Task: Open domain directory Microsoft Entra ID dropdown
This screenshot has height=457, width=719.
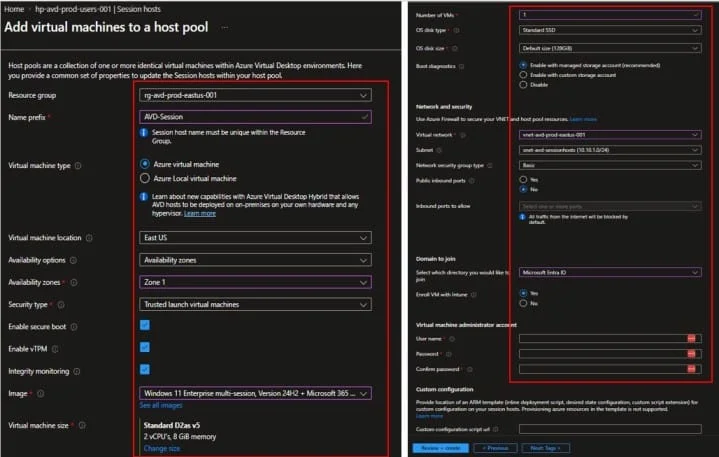Action: (x=610, y=273)
